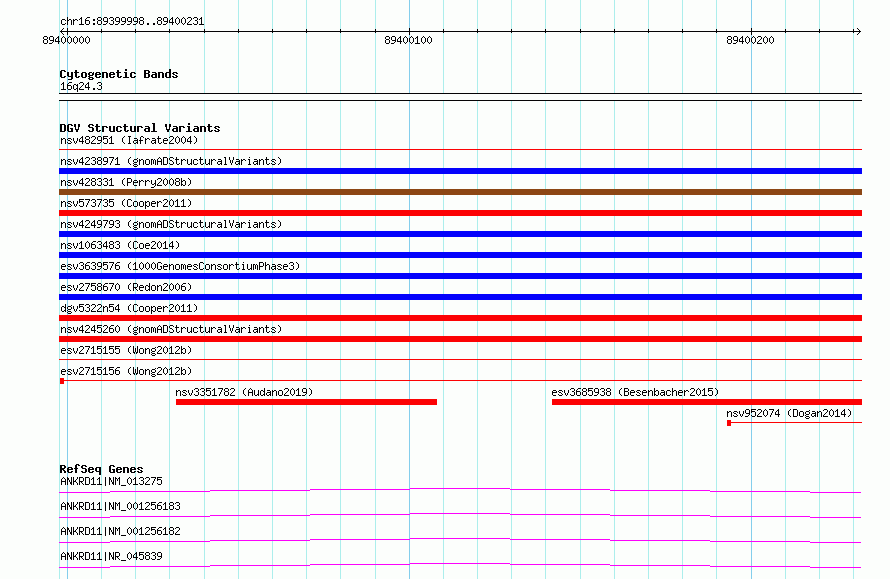Viewport: 890px width, 579px height.
Task: Click the dgv5322n54 (Cooper2011) label
Action: (x=129, y=308)
